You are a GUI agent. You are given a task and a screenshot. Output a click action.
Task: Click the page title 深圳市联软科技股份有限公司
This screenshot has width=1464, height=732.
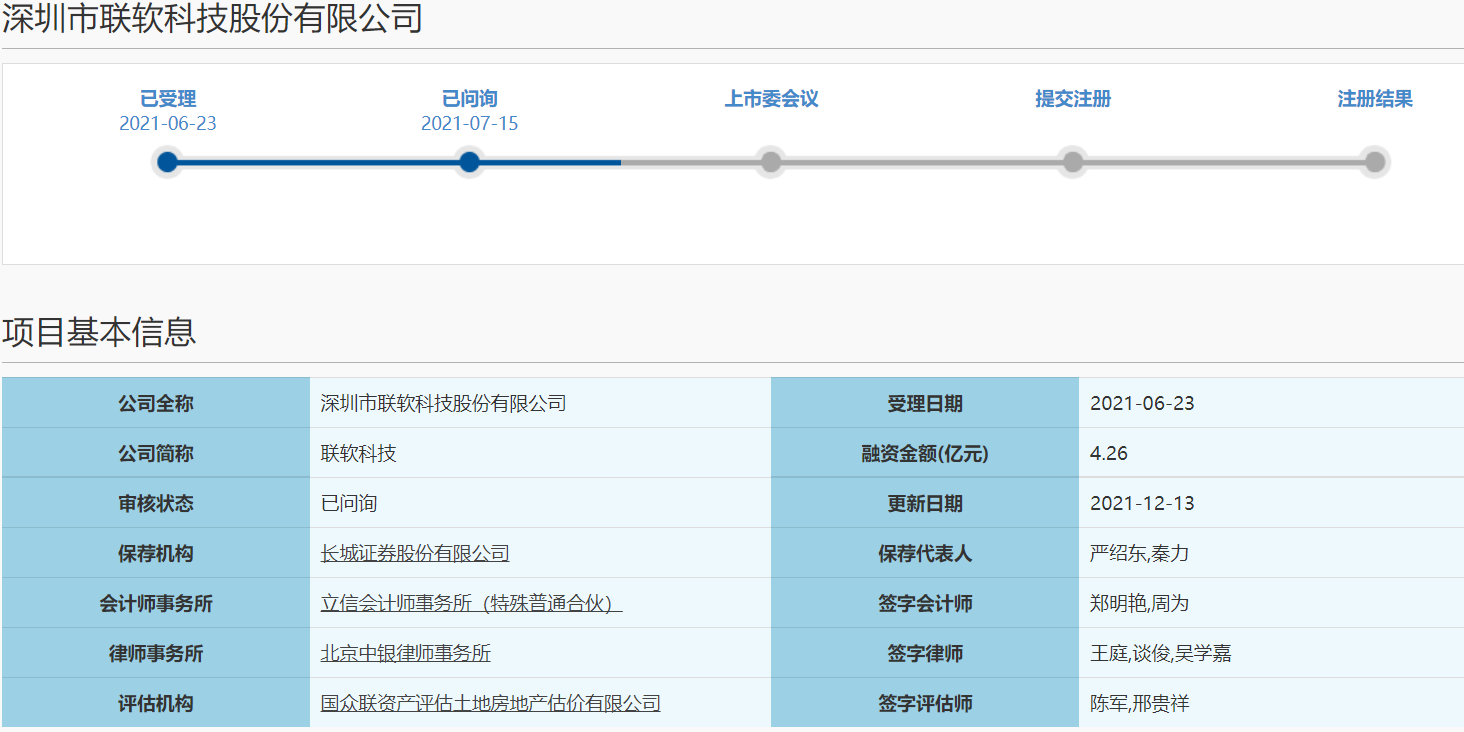[x=212, y=19]
